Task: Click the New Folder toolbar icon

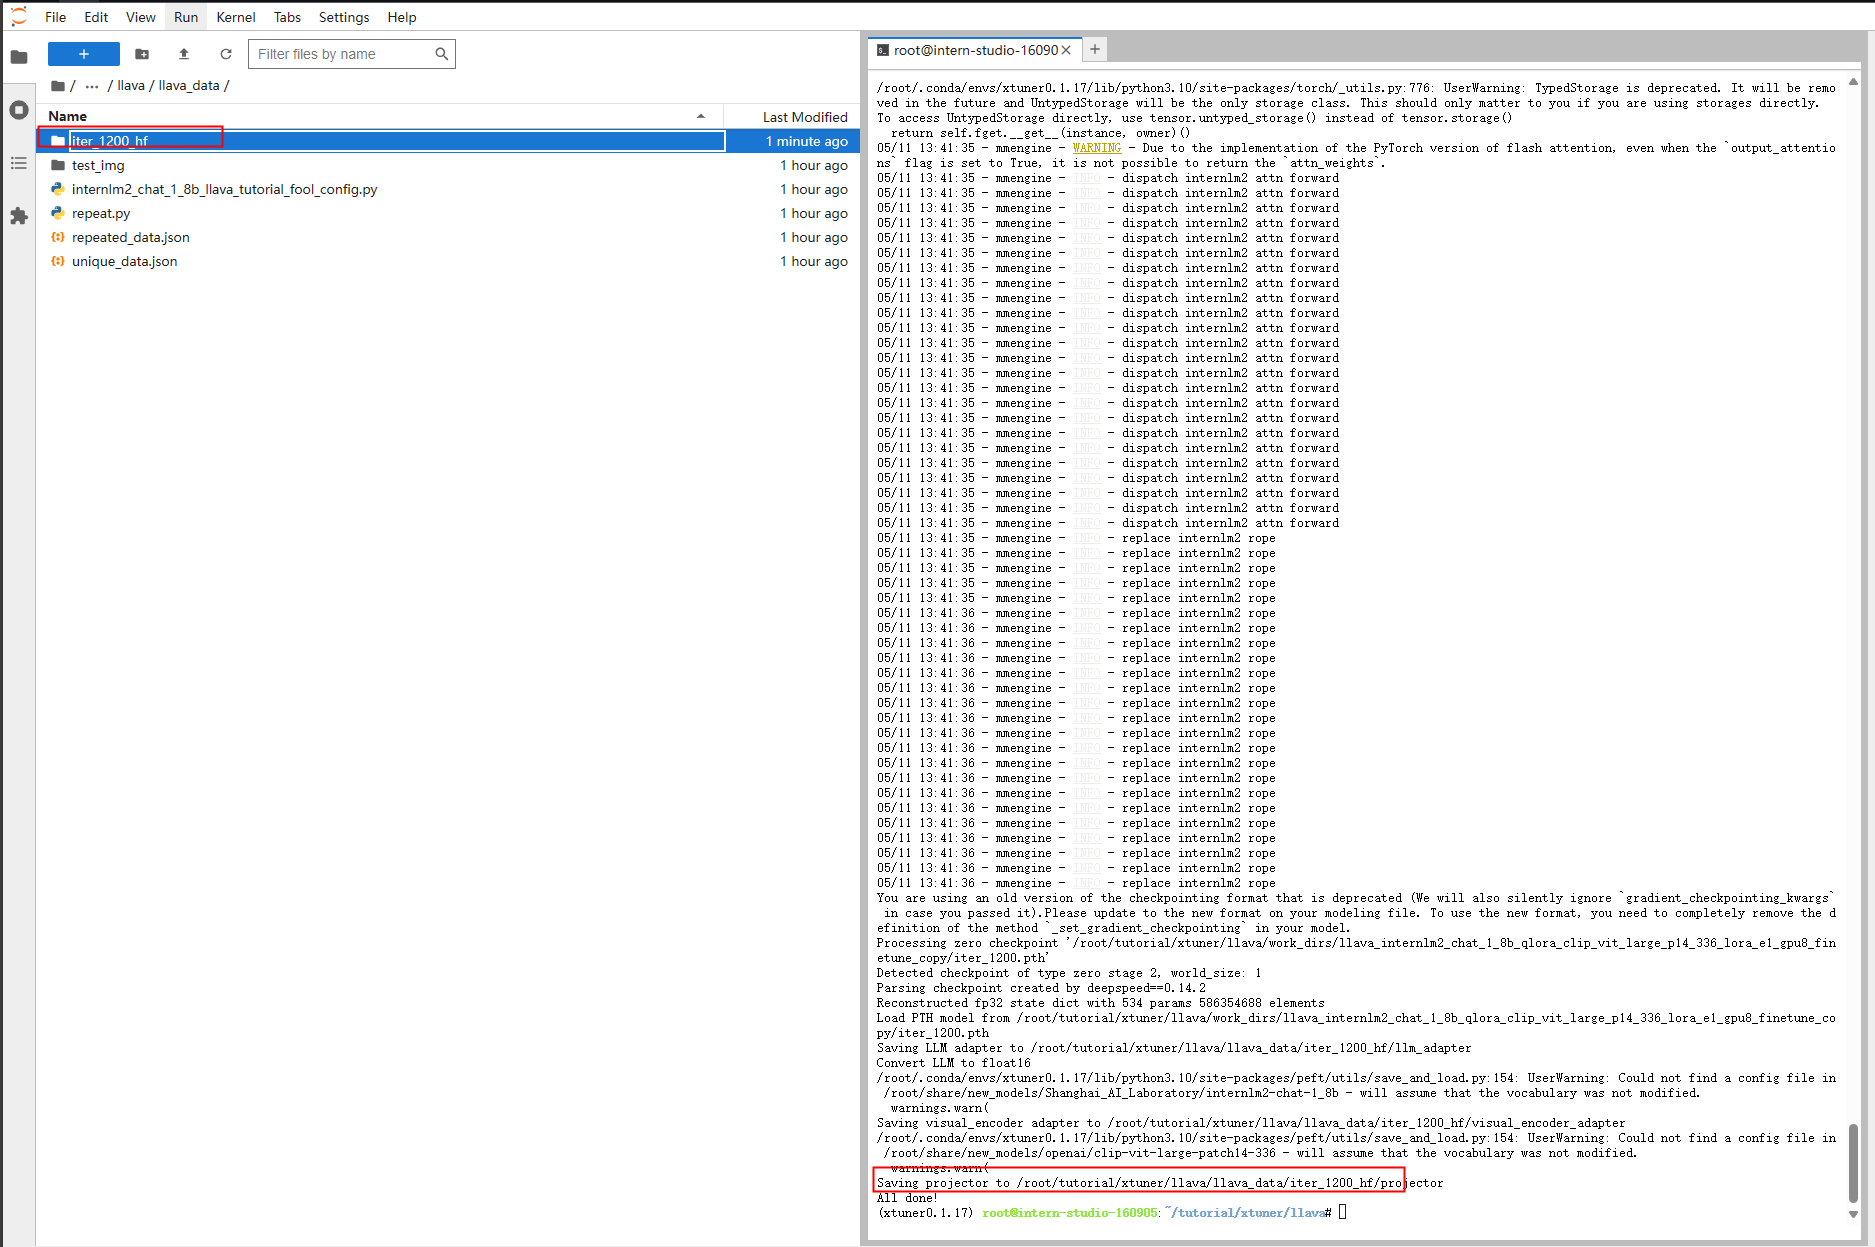Action: [142, 54]
